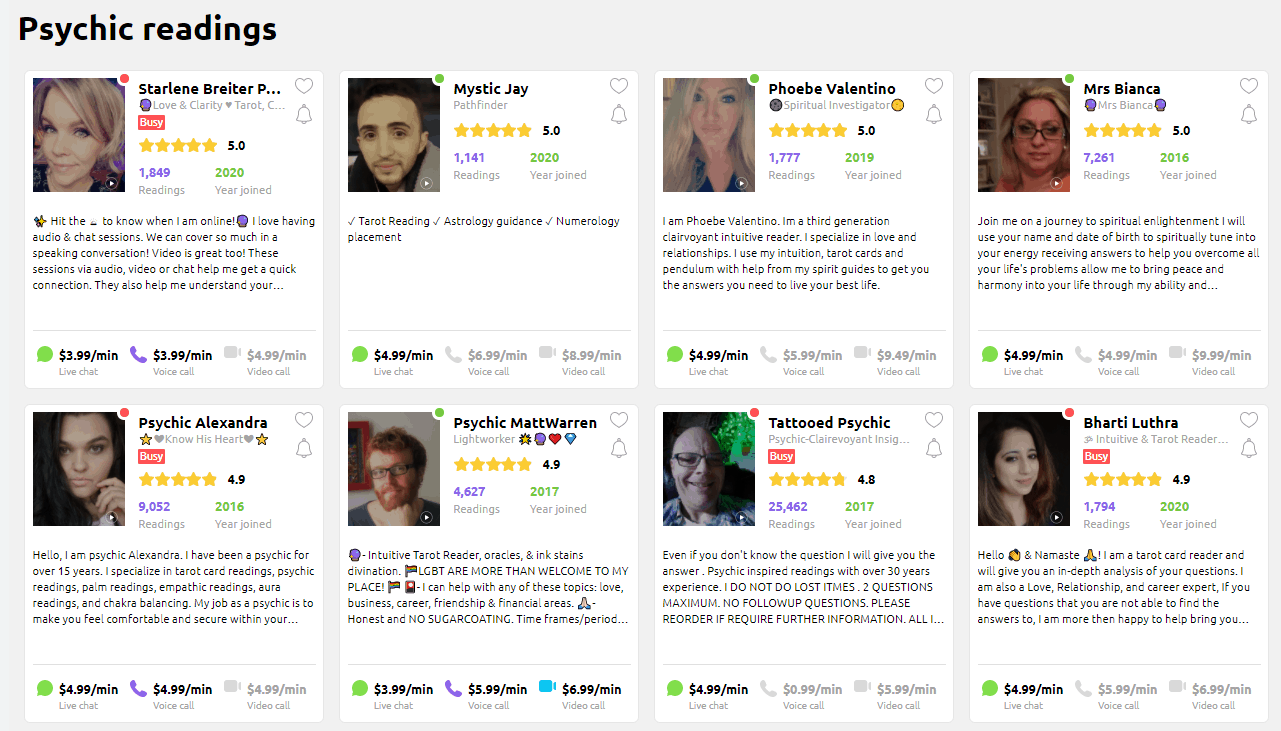Click Busy status badge on Tattooed Psychic
This screenshot has height=731, width=1281.
[x=781, y=456]
